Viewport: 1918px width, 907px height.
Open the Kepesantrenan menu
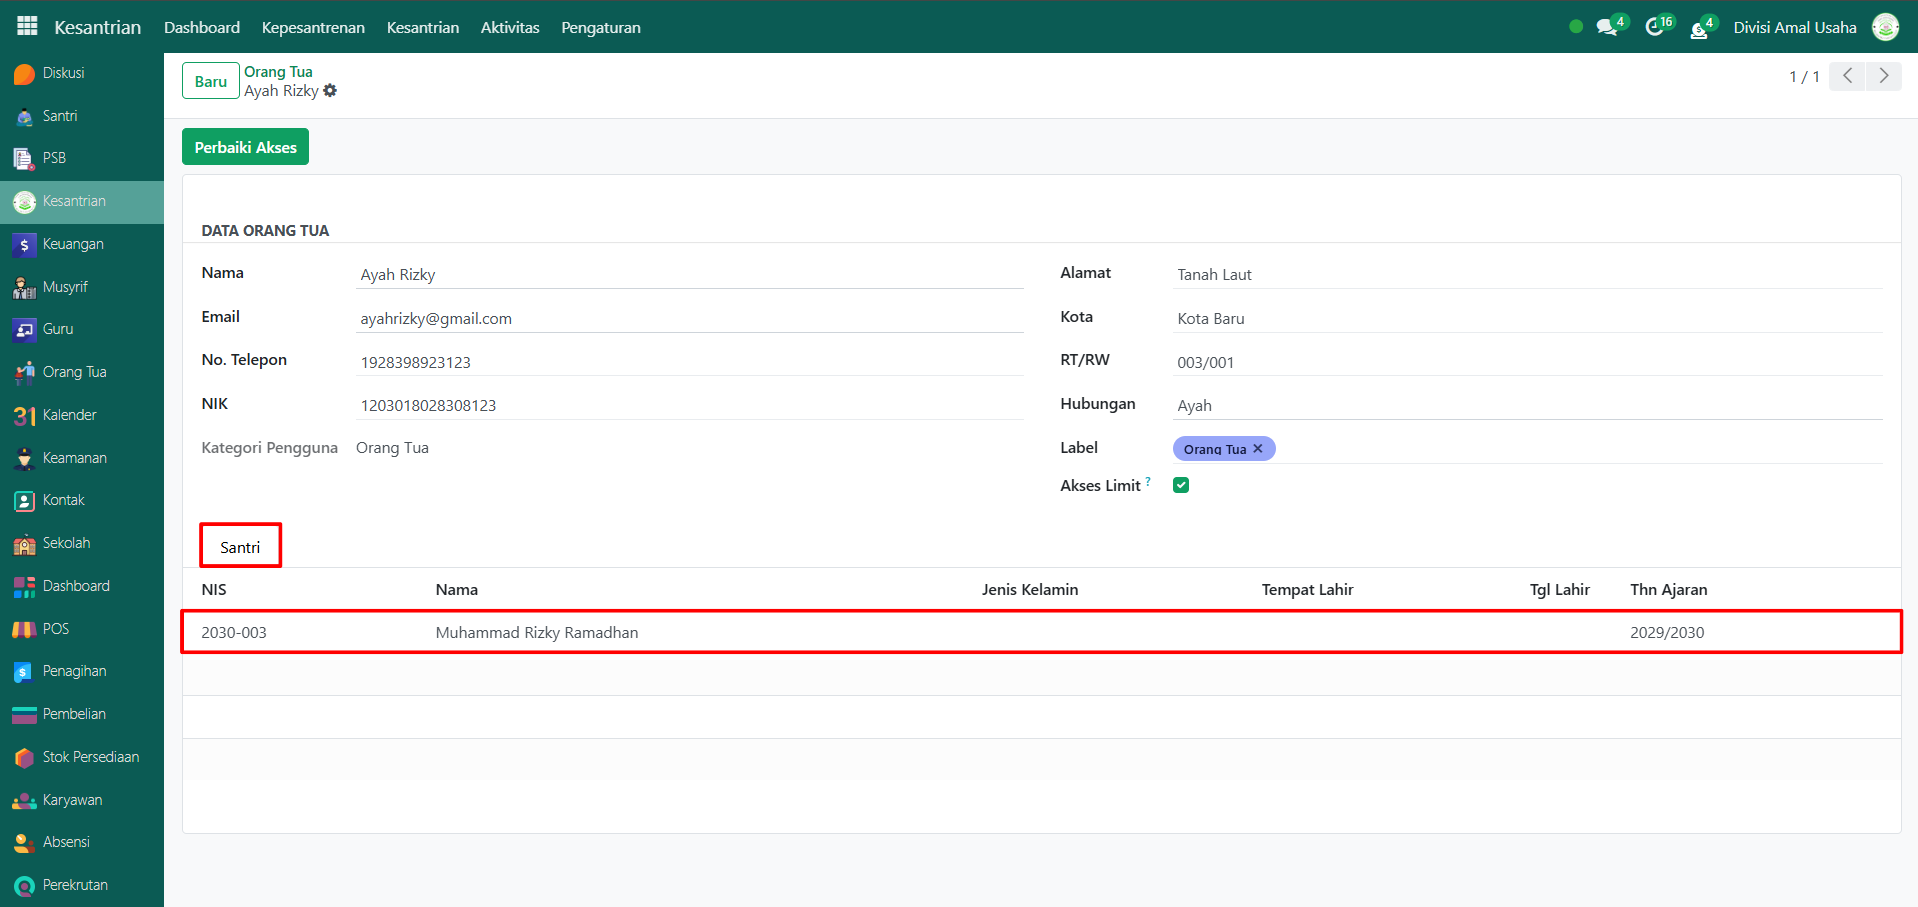tap(313, 27)
